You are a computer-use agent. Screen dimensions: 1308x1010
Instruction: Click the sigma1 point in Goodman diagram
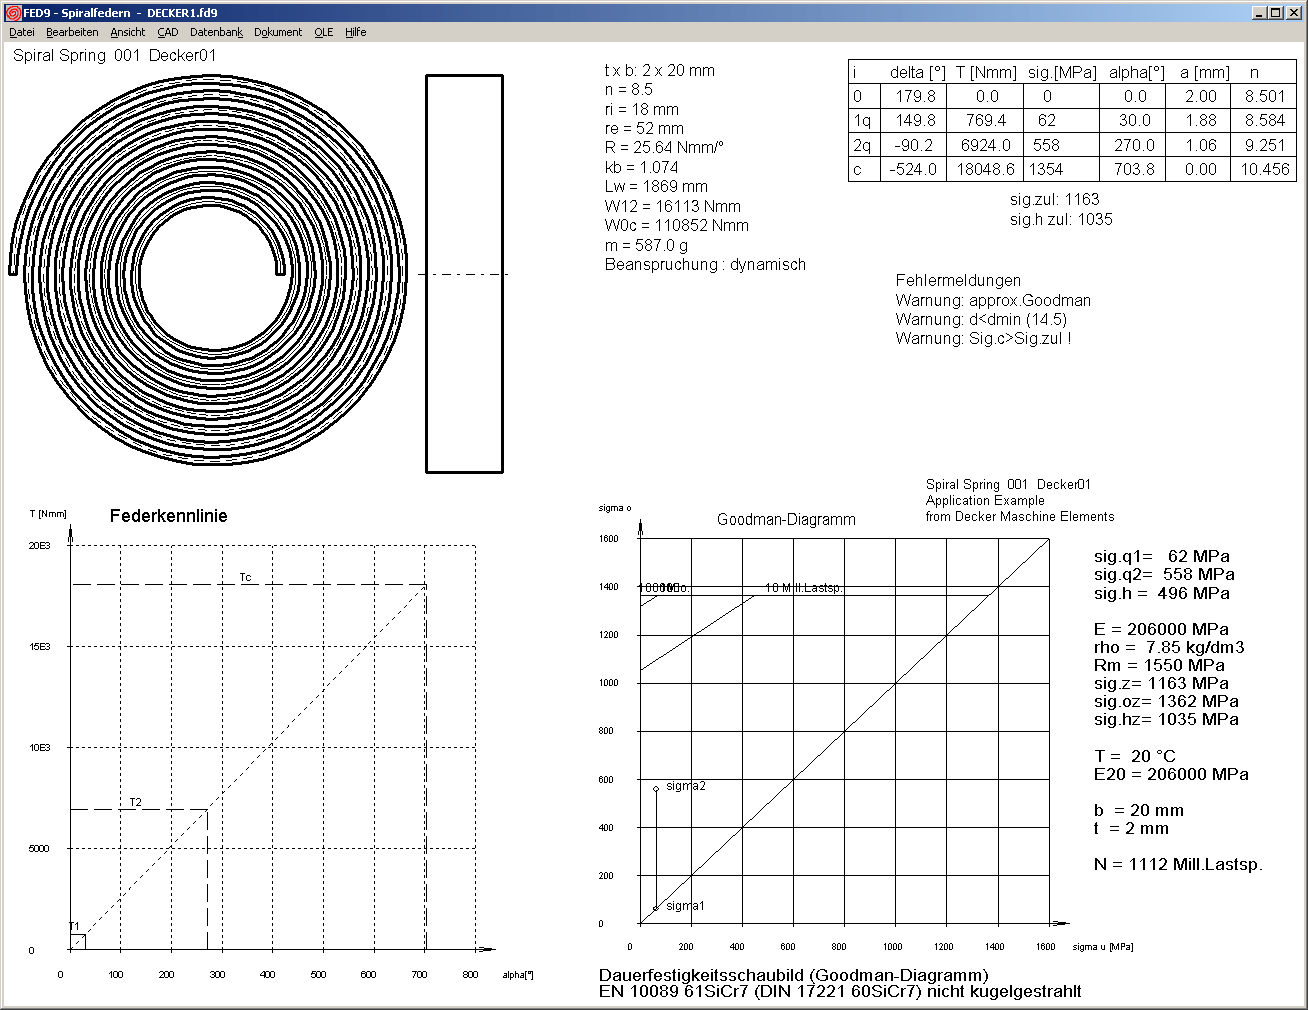pos(656,908)
